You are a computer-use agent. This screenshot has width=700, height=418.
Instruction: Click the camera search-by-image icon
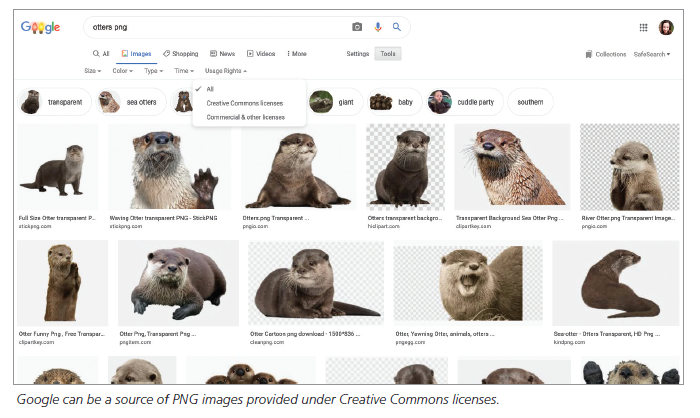point(357,27)
